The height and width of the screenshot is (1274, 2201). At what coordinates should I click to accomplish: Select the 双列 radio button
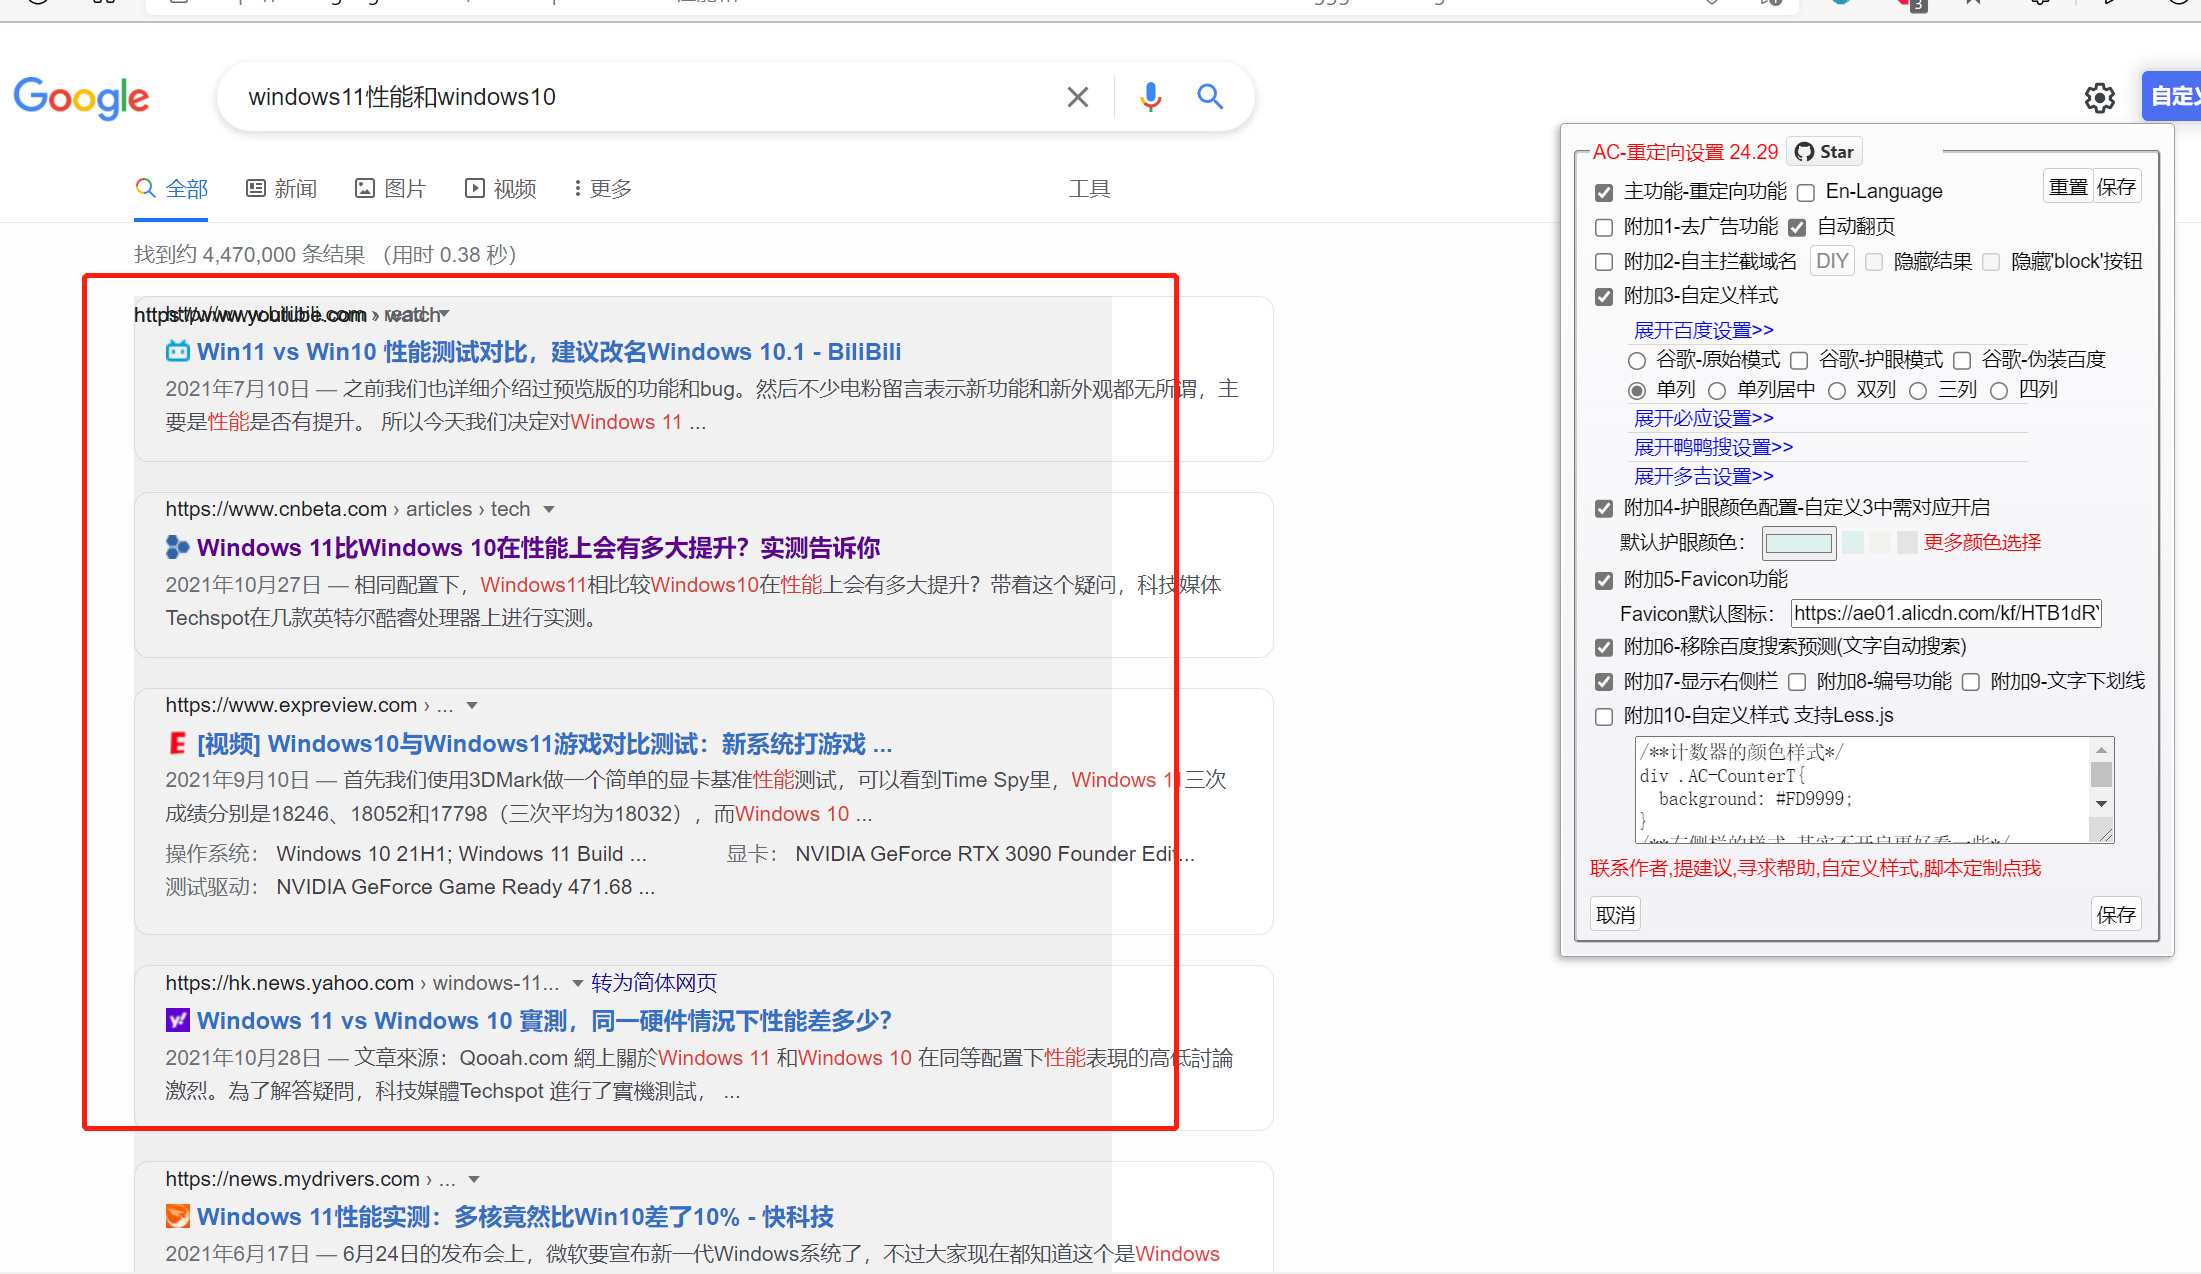(x=1836, y=391)
